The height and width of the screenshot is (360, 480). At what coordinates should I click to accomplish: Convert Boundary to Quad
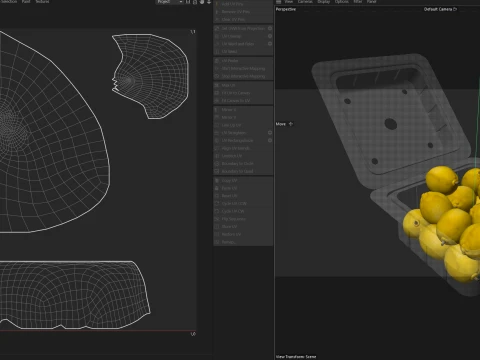pos(243,171)
